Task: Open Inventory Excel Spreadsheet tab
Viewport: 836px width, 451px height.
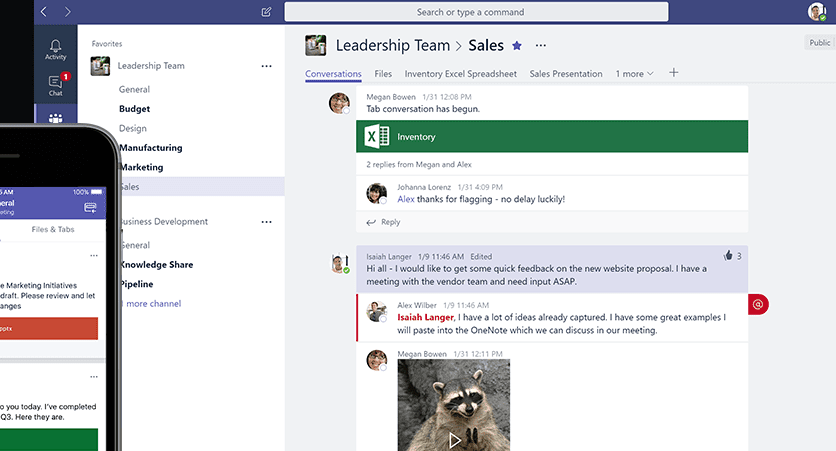Action: (461, 74)
